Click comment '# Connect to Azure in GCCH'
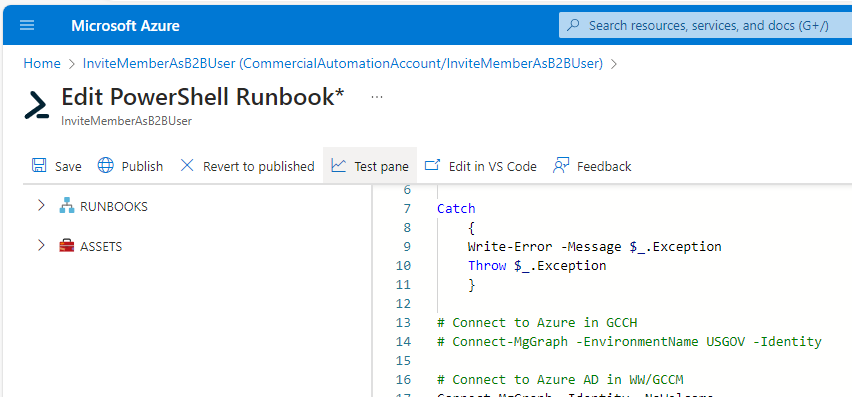The image size is (852, 397). point(537,323)
